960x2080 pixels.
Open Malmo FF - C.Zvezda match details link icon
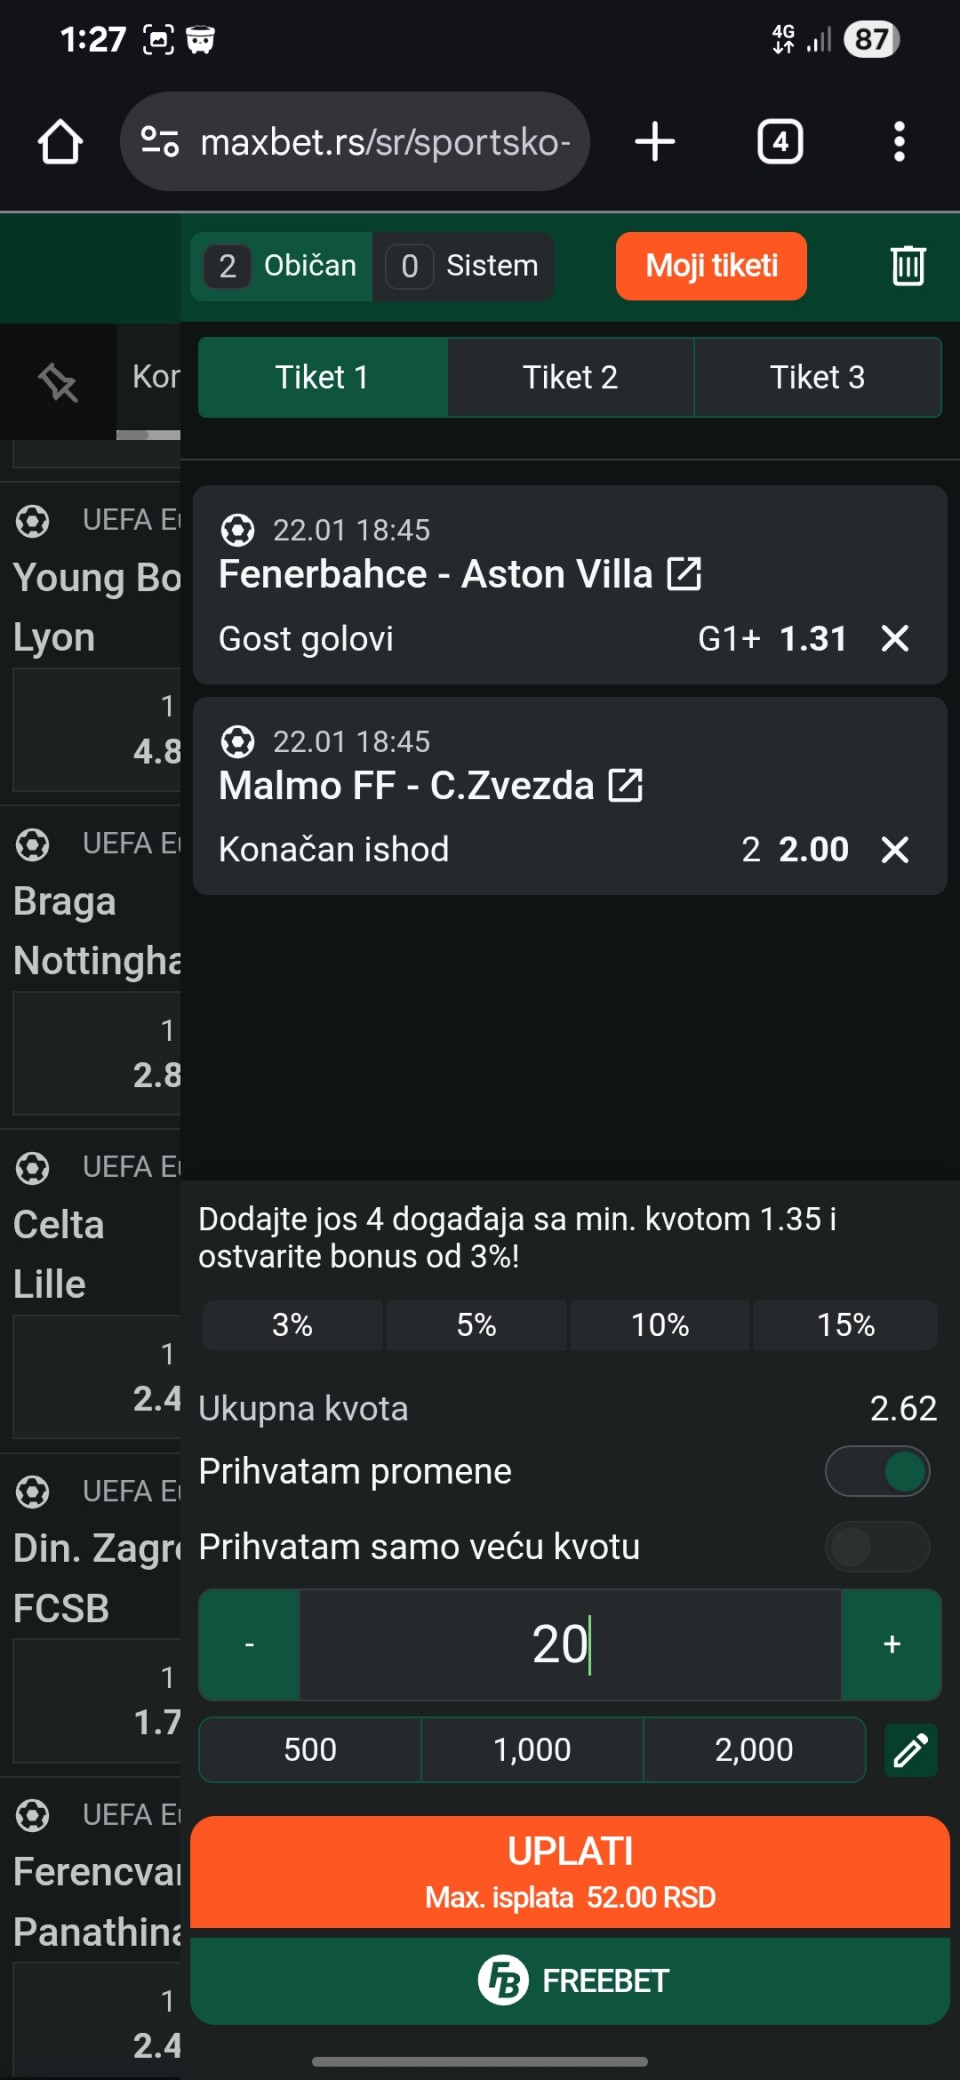point(626,785)
